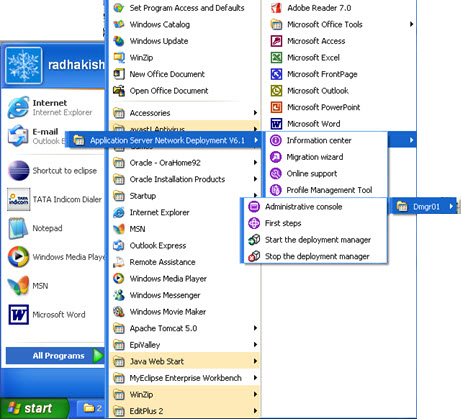The height and width of the screenshot is (419, 461).
Task: Open the Dmgr01 profile folder
Action: point(422,207)
